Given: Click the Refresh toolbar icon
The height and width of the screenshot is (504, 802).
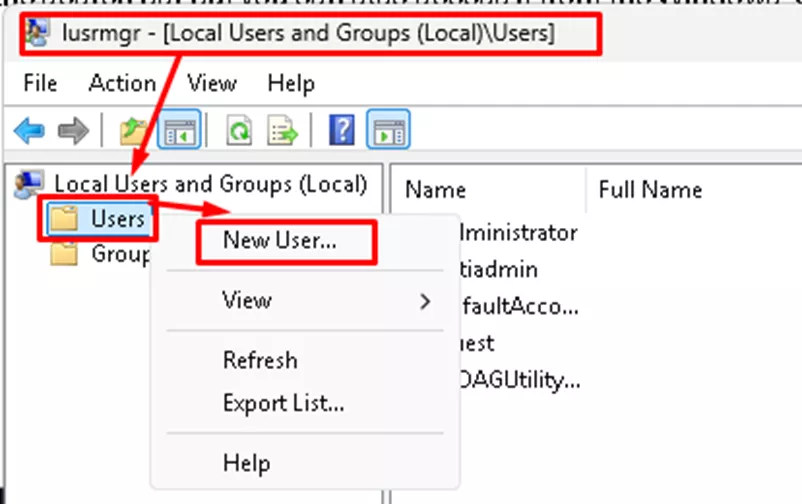Looking at the screenshot, I should coord(239,130).
